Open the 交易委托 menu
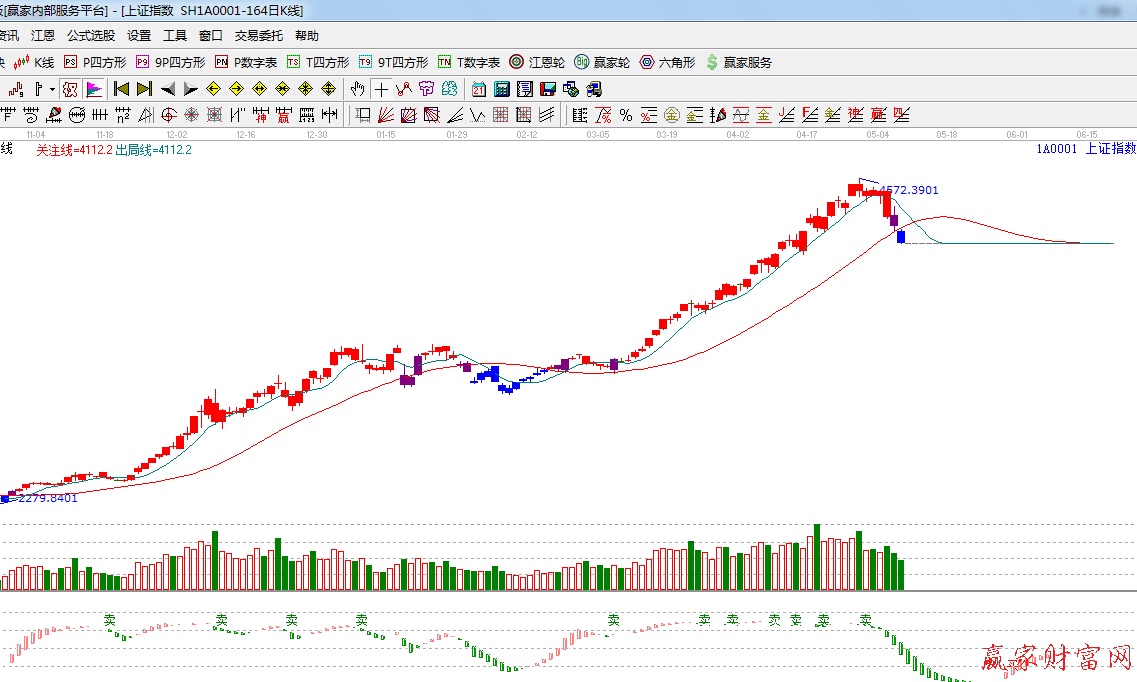 pos(259,35)
